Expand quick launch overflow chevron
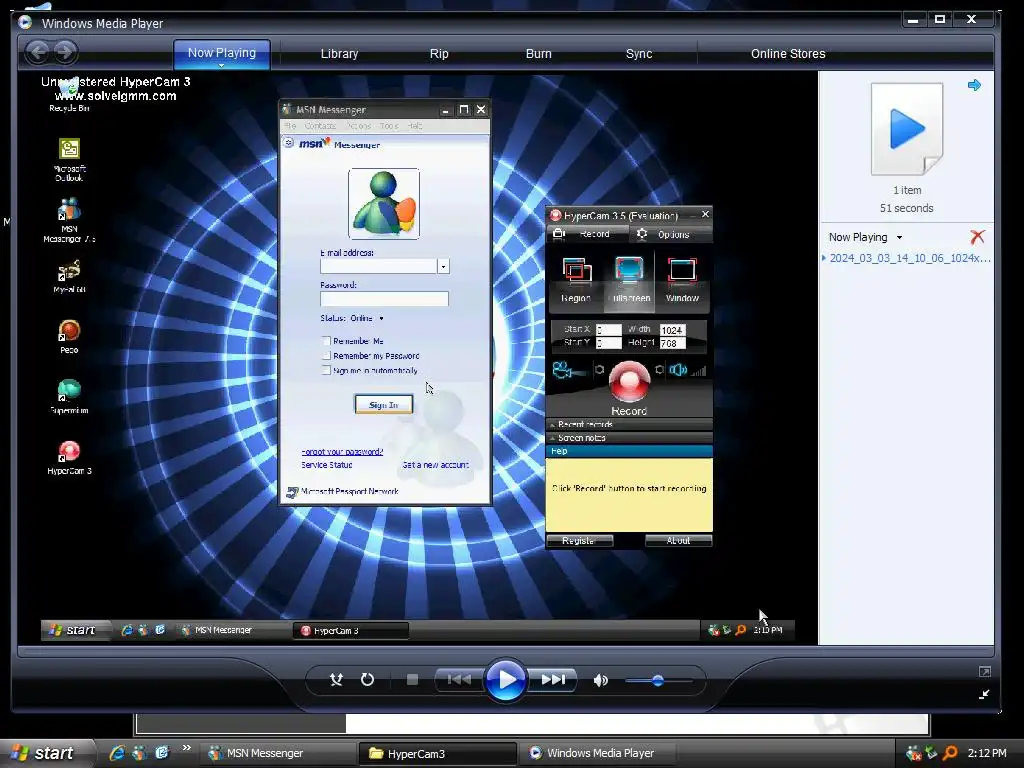The image size is (1024, 768). point(187,748)
